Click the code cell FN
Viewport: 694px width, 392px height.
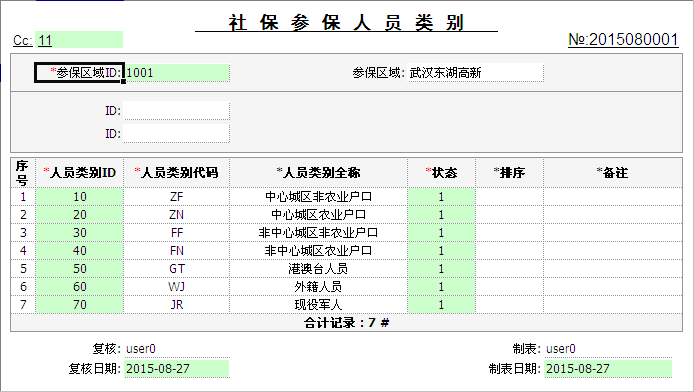177,251
